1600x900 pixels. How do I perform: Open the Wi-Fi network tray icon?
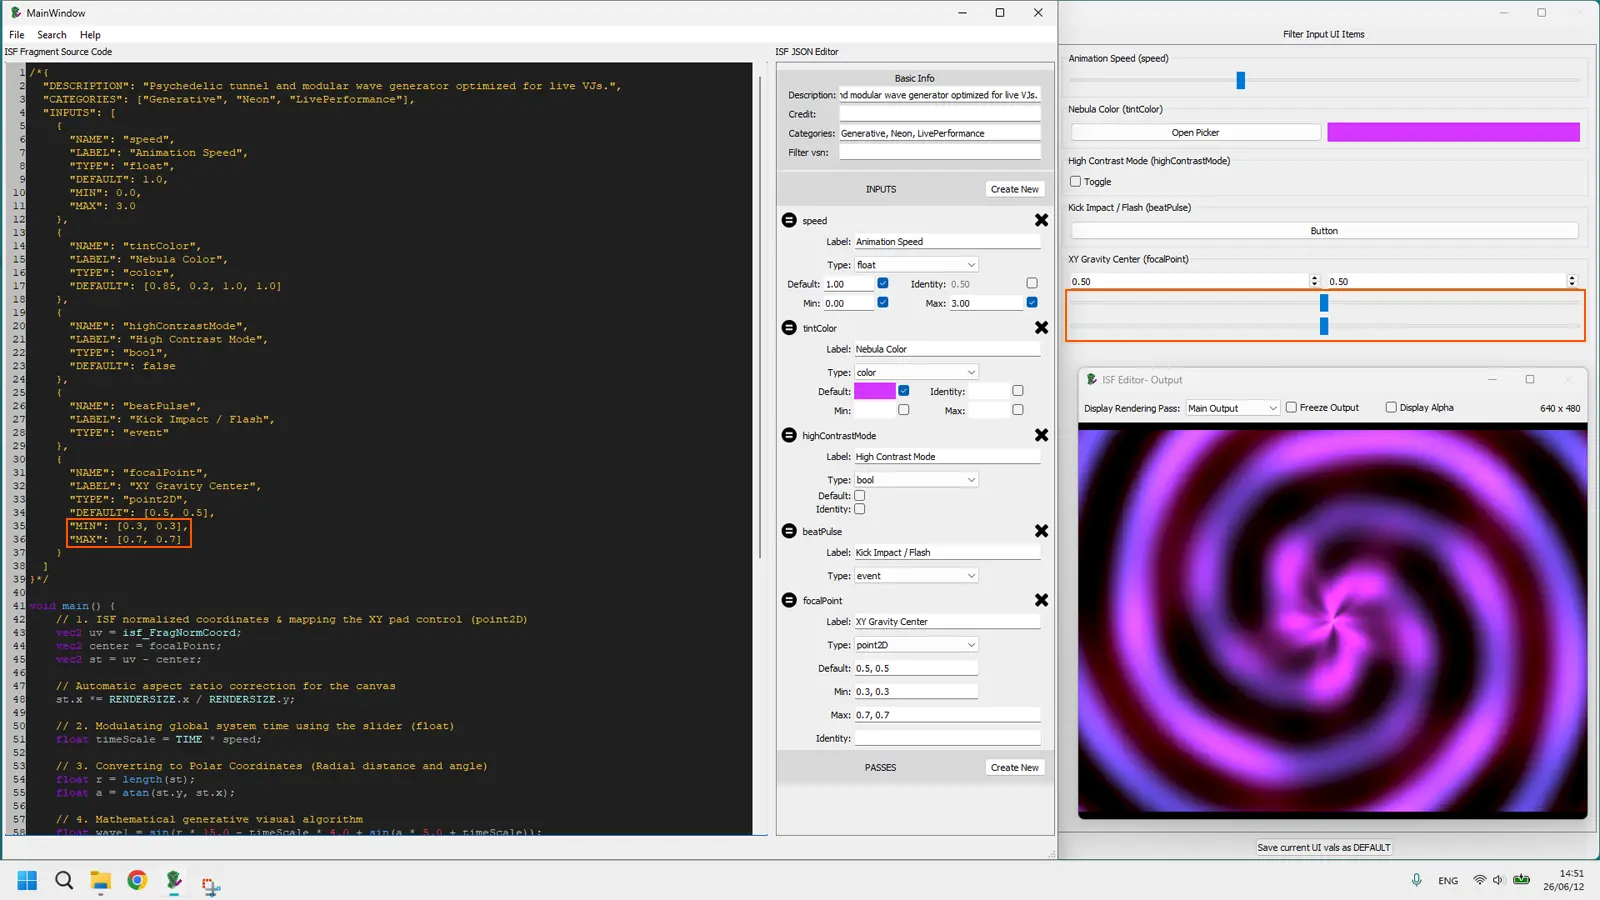point(1479,880)
